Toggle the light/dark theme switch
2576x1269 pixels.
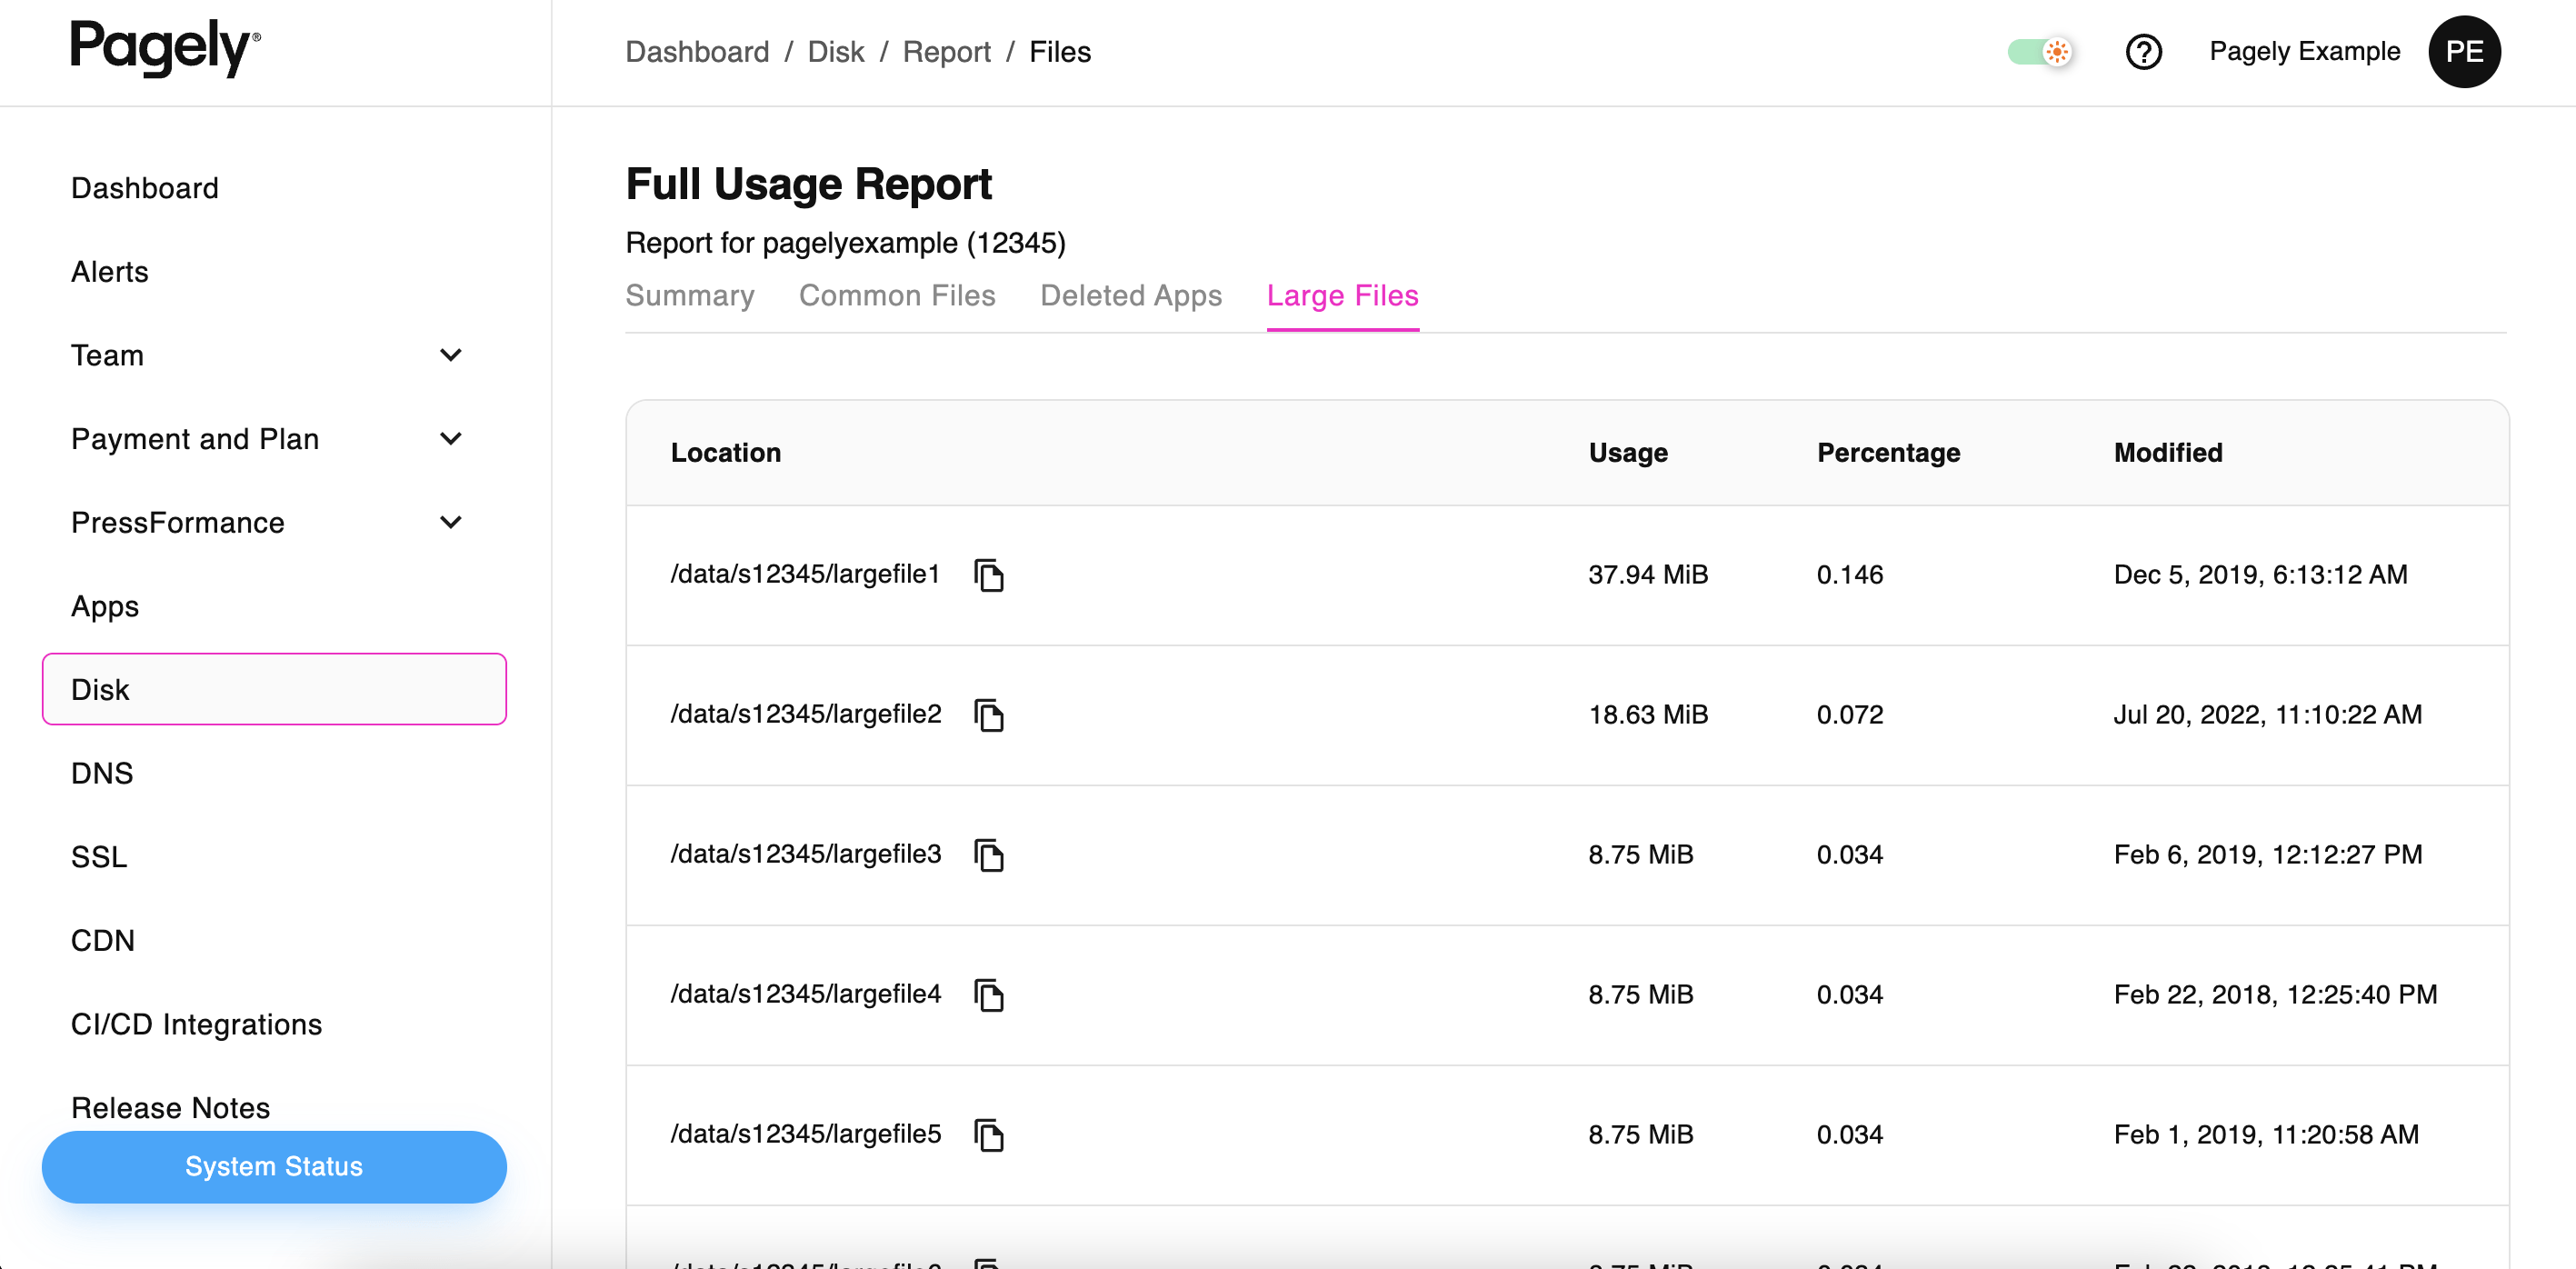pos(2040,52)
